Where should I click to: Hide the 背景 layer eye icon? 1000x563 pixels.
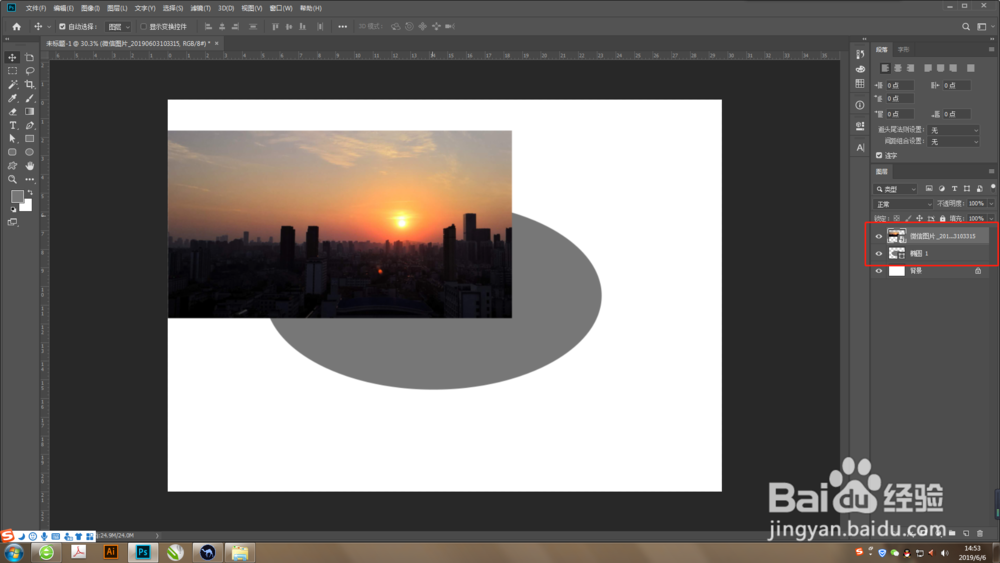(879, 271)
